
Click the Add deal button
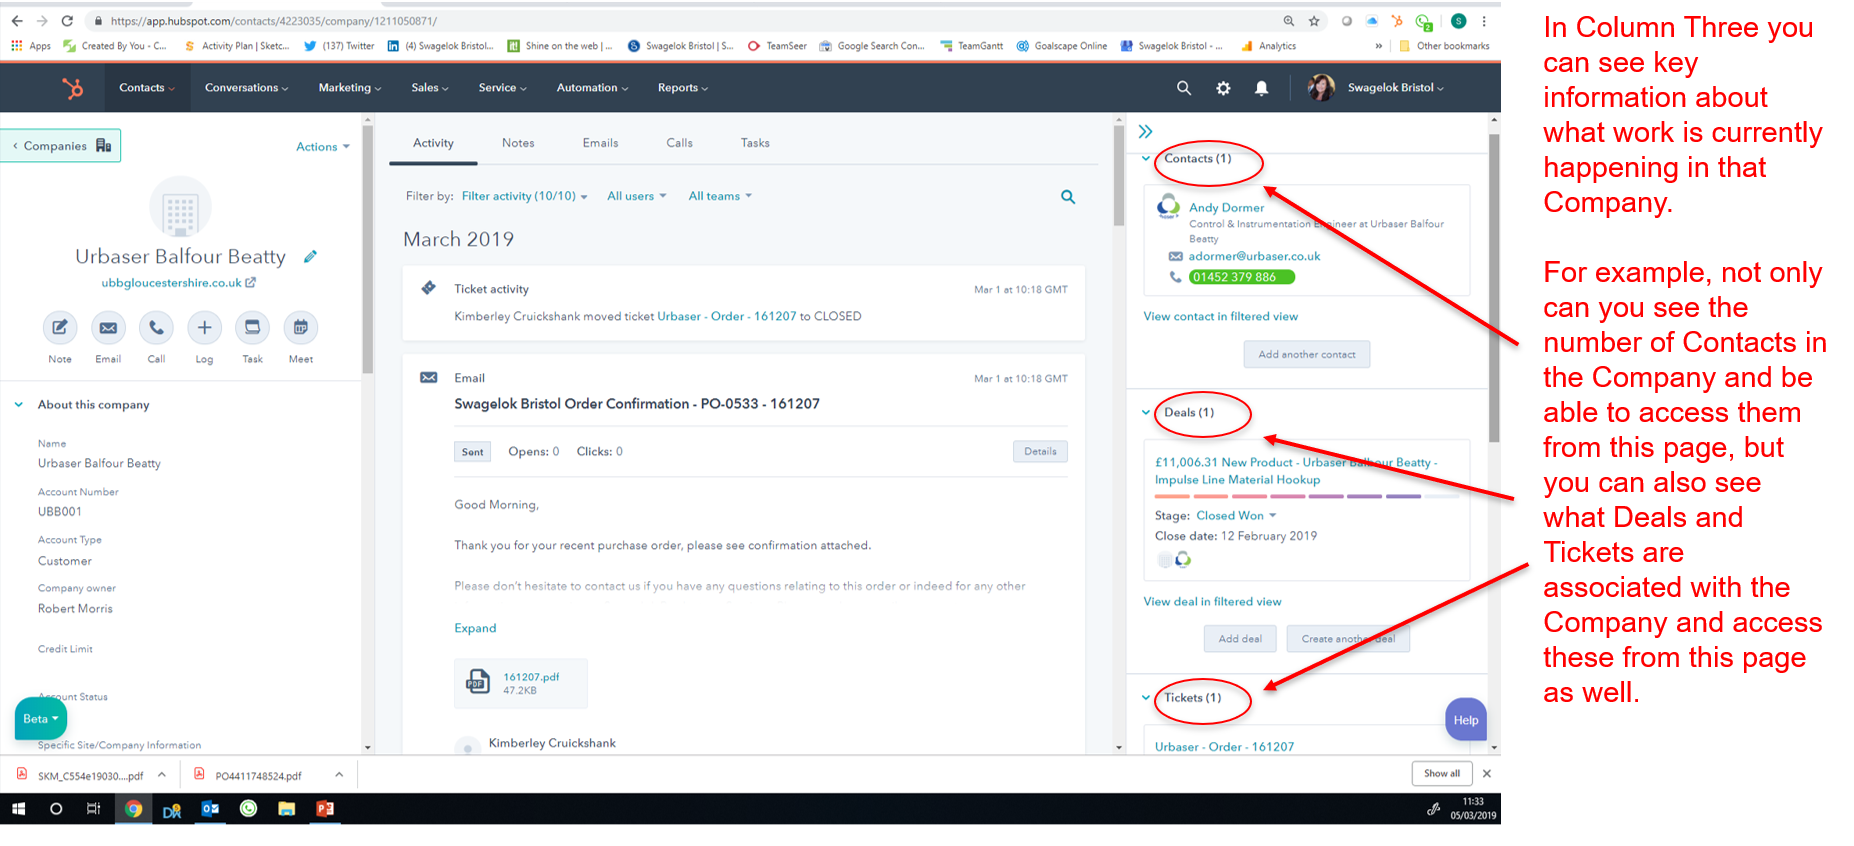(x=1240, y=639)
